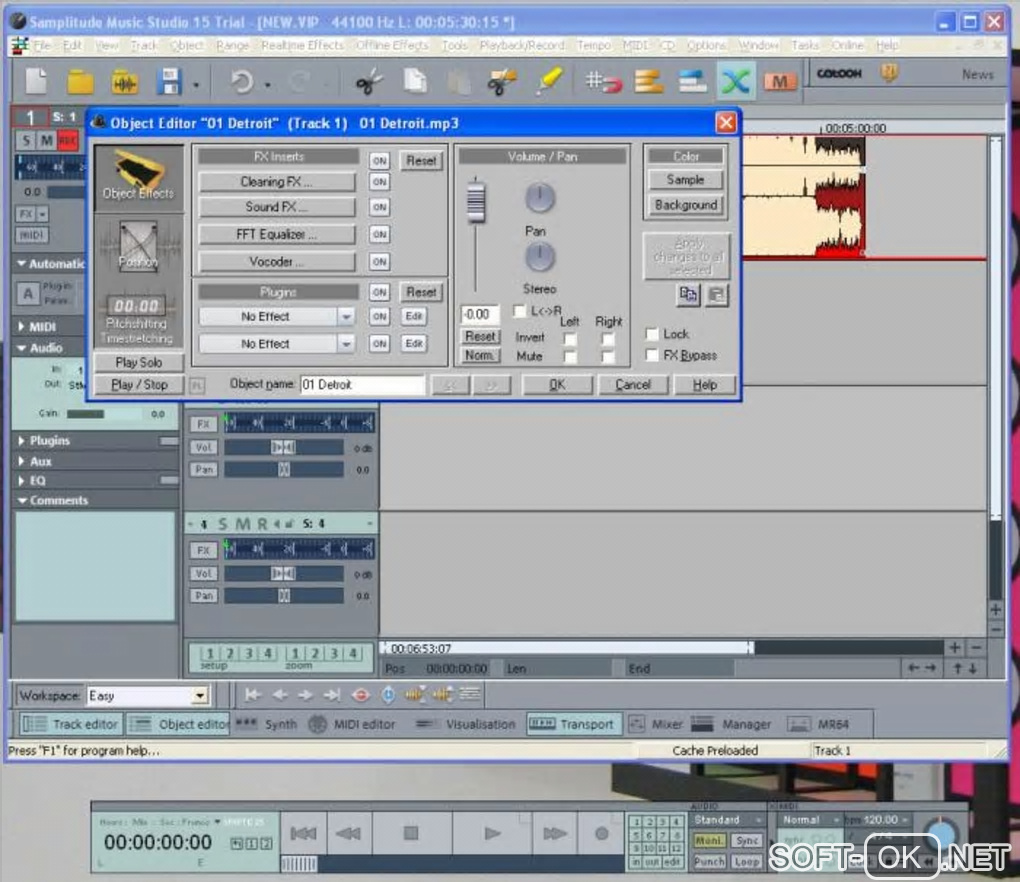Save the project with the floppy disk icon
The image size is (1020, 882).
click(x=168, y=83)
